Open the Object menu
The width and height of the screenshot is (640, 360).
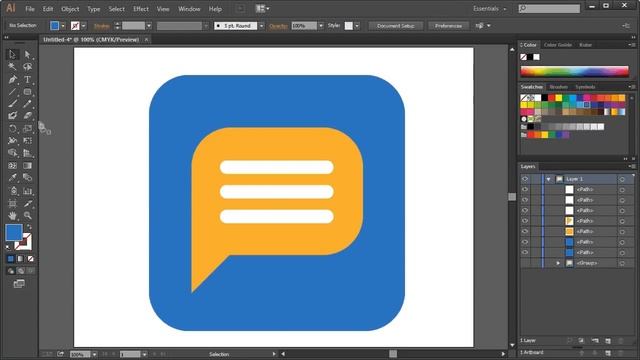click(x=70, y=9)
